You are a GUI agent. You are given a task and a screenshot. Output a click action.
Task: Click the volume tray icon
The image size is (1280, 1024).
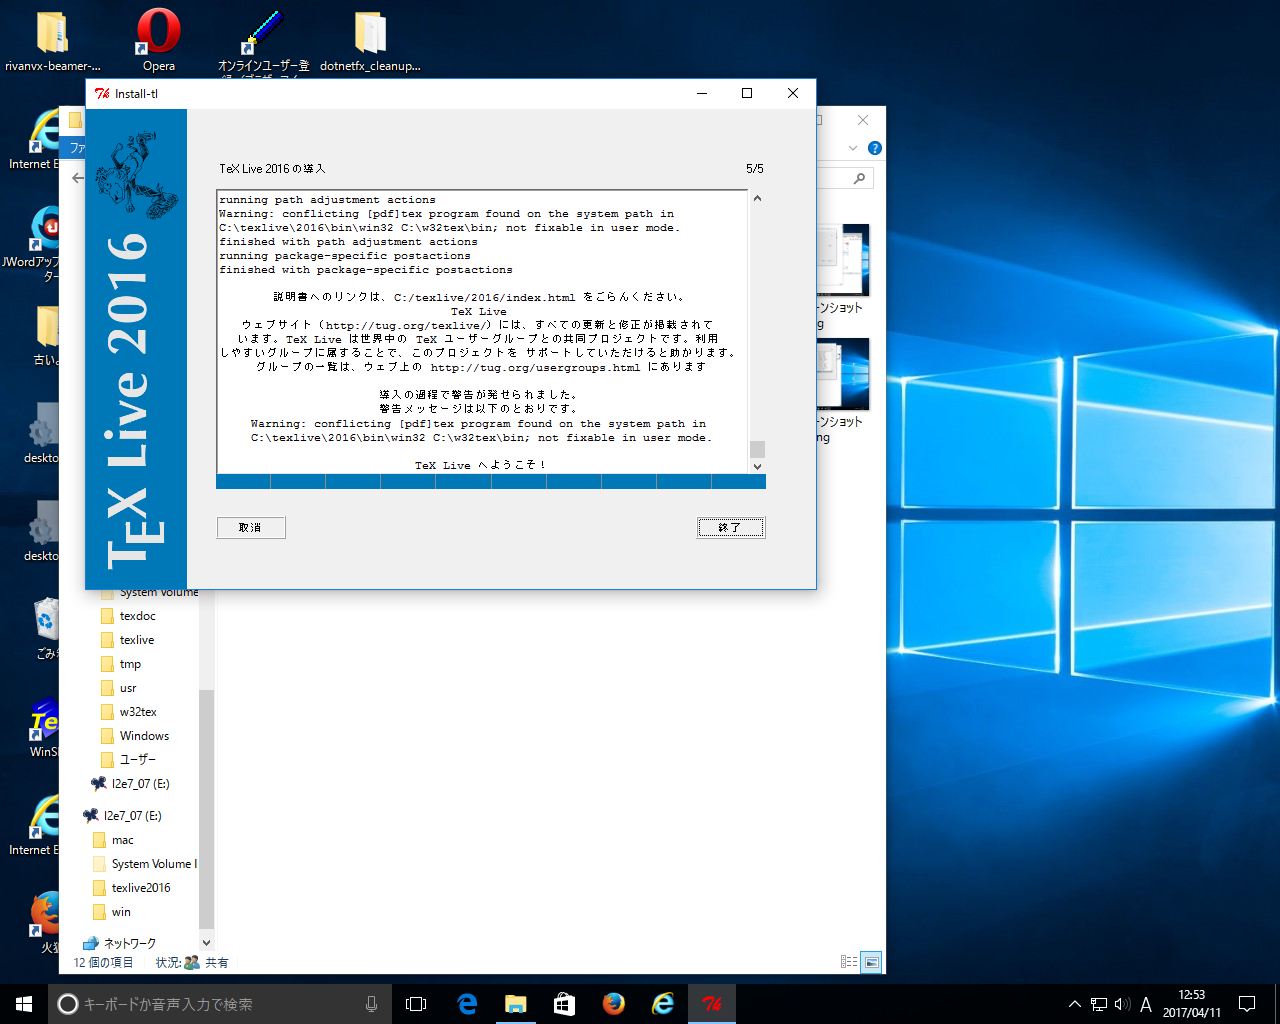pos(1122,1004)
